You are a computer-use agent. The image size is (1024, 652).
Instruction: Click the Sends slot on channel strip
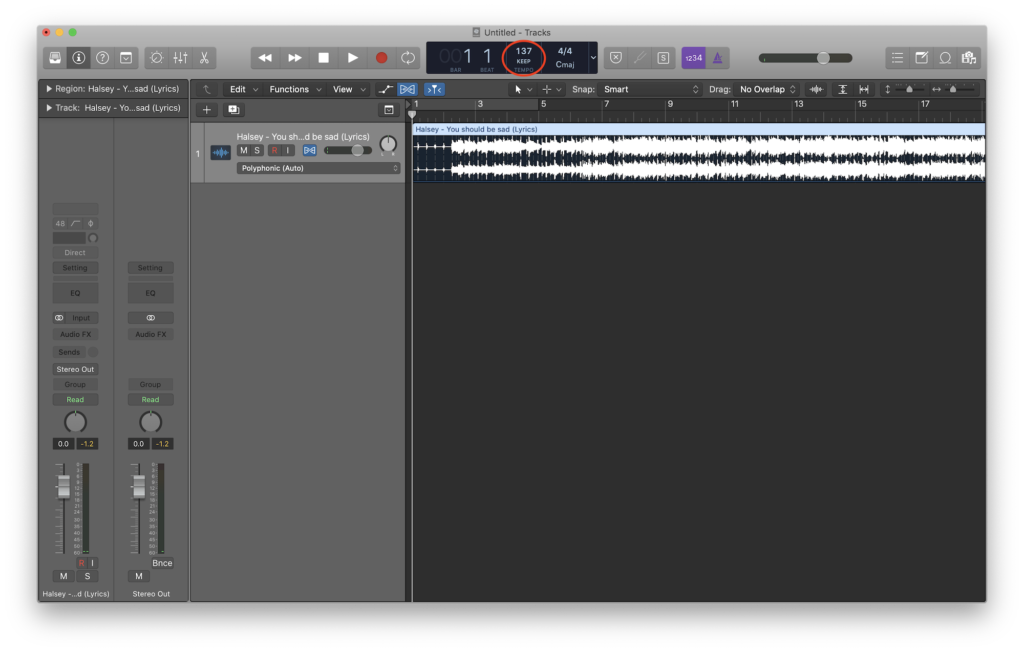click(x=69, y=352)
